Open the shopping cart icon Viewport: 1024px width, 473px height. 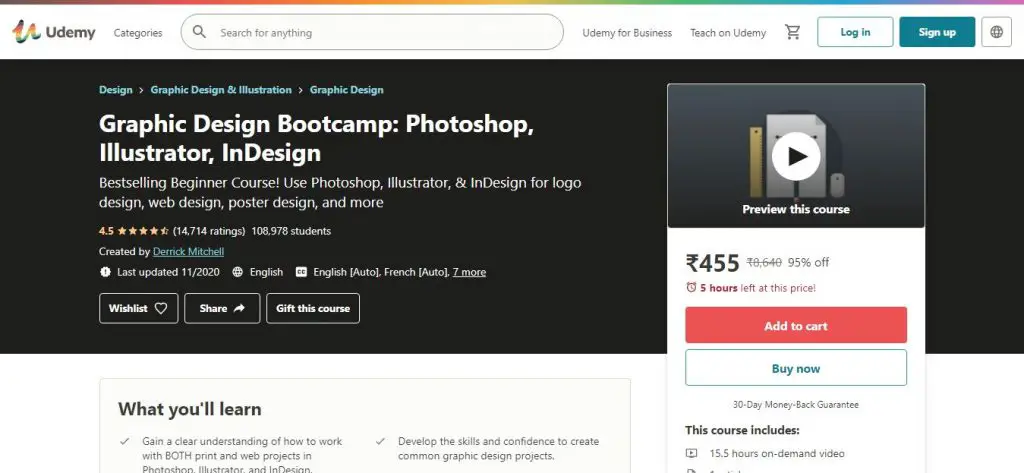(x=793, y=32)
